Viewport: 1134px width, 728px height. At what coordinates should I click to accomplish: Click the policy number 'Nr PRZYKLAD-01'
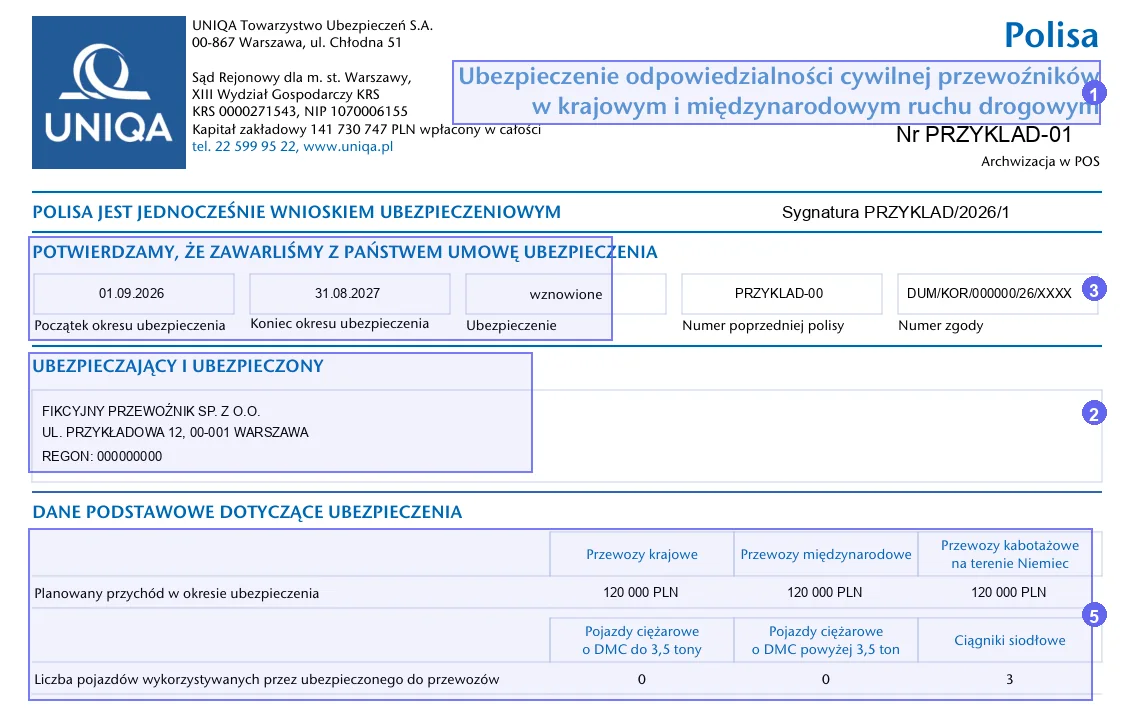984,134
